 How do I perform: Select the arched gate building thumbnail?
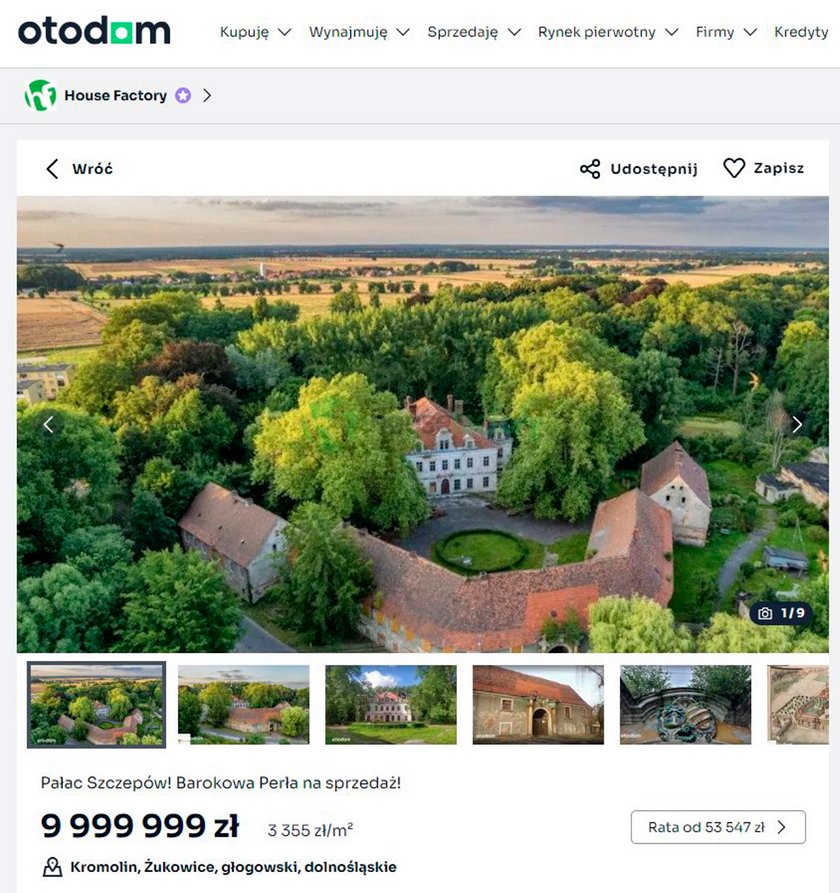pyautogui.click(x=538, y=704)
